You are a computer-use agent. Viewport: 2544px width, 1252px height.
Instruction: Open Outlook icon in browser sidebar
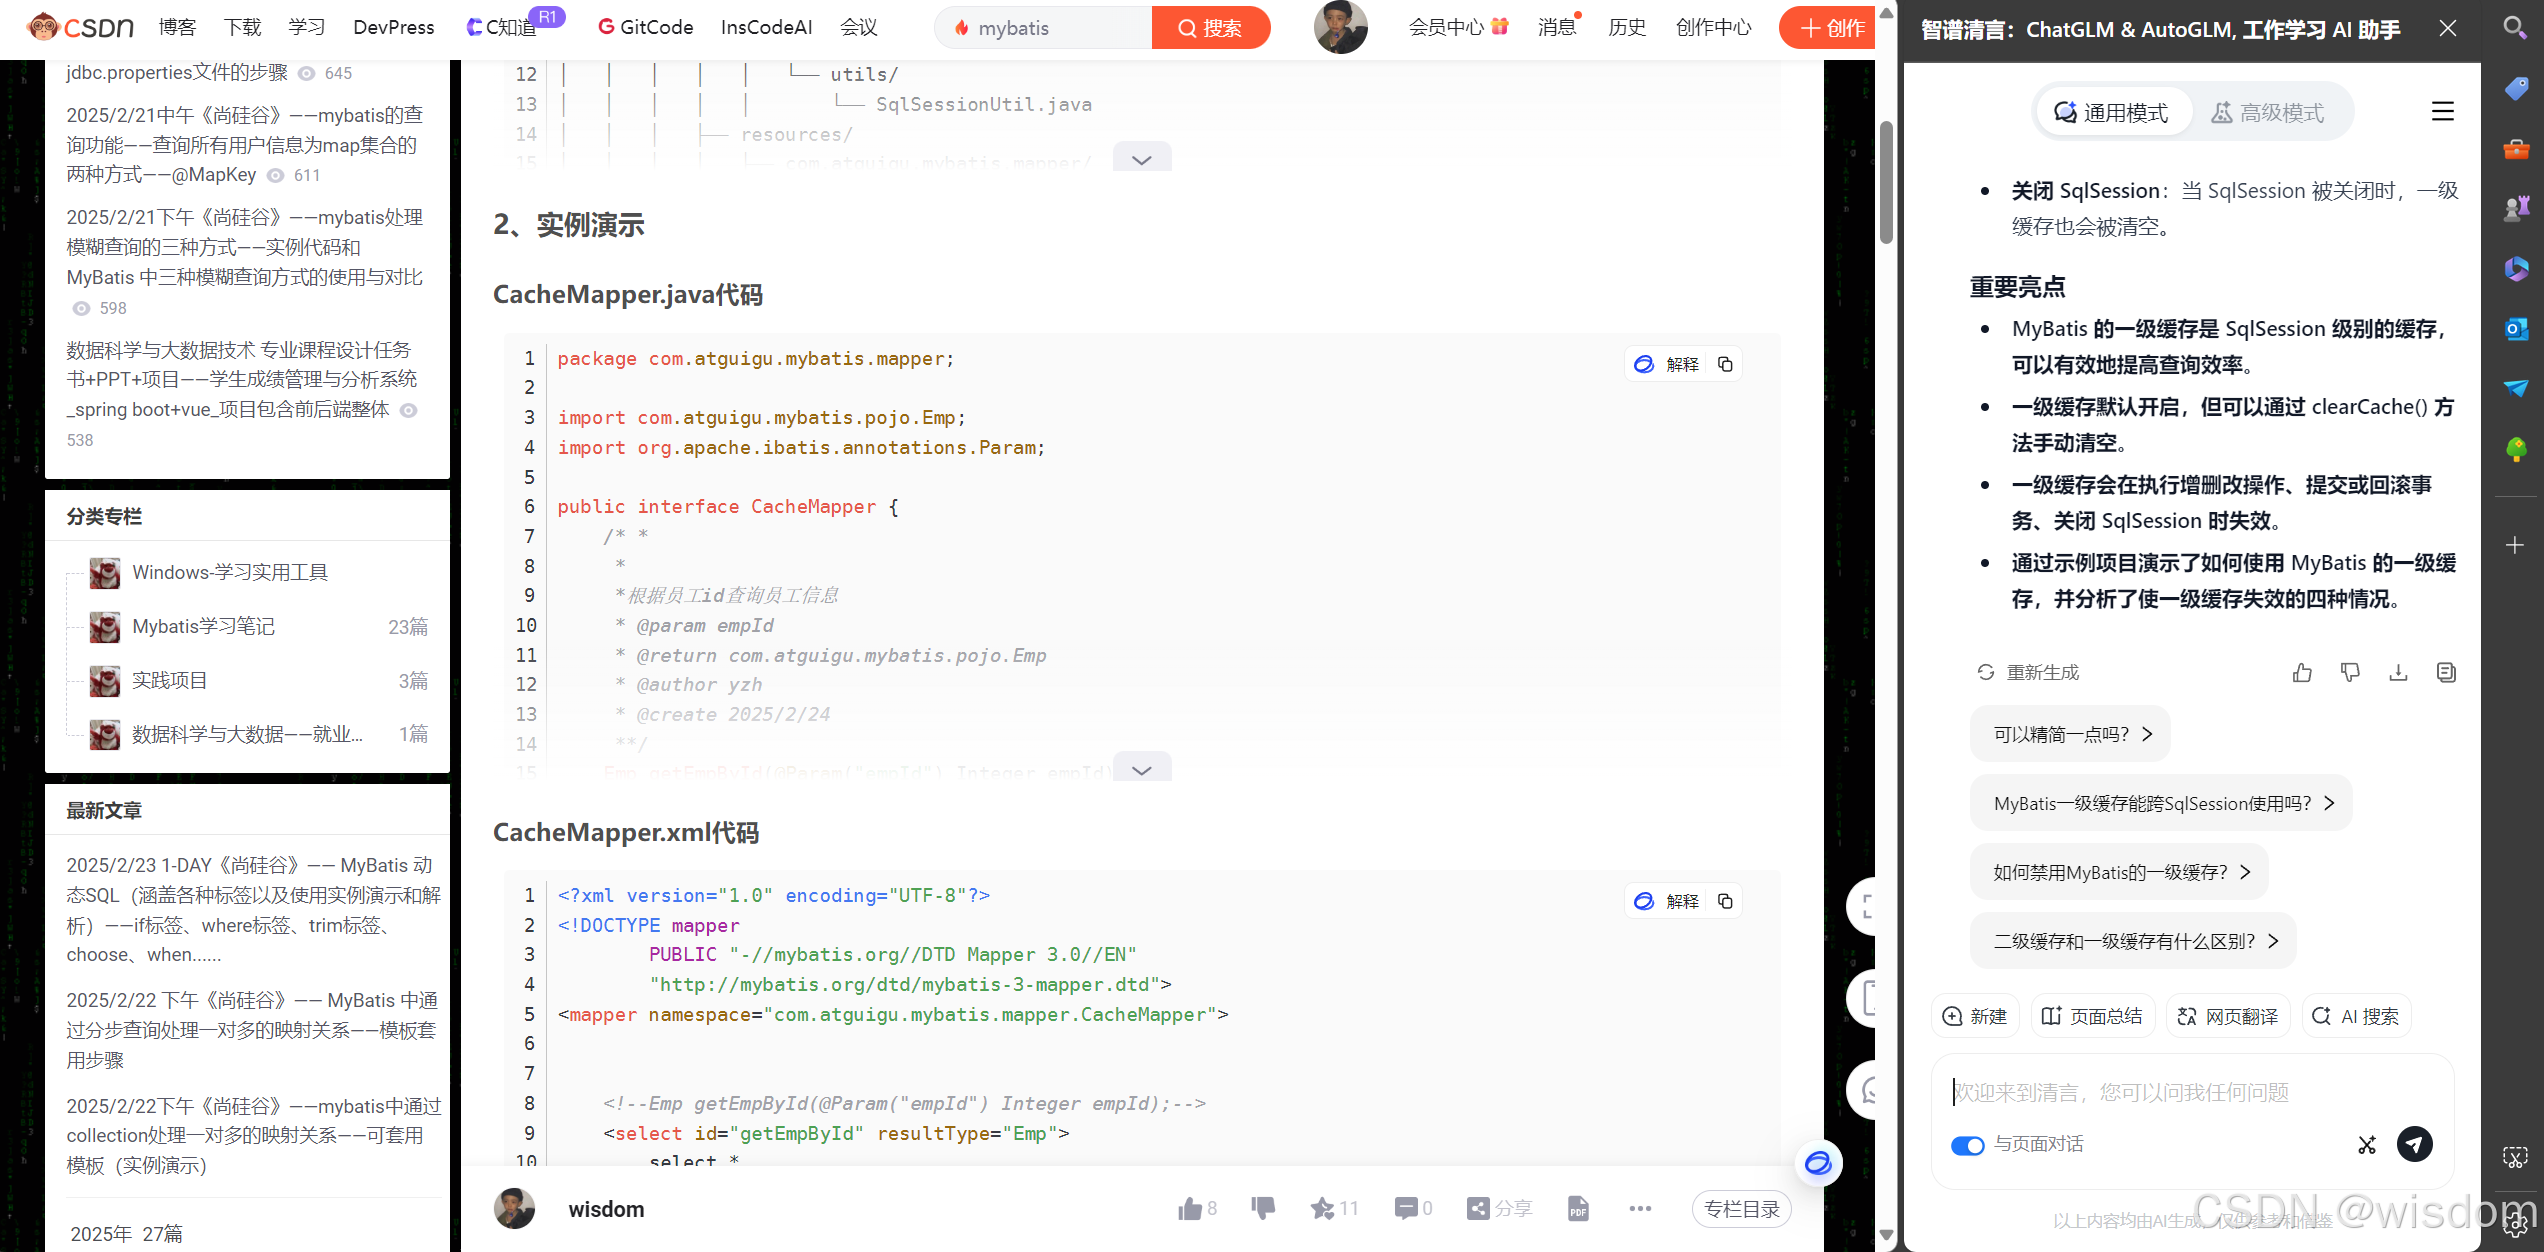[2516, 329]
